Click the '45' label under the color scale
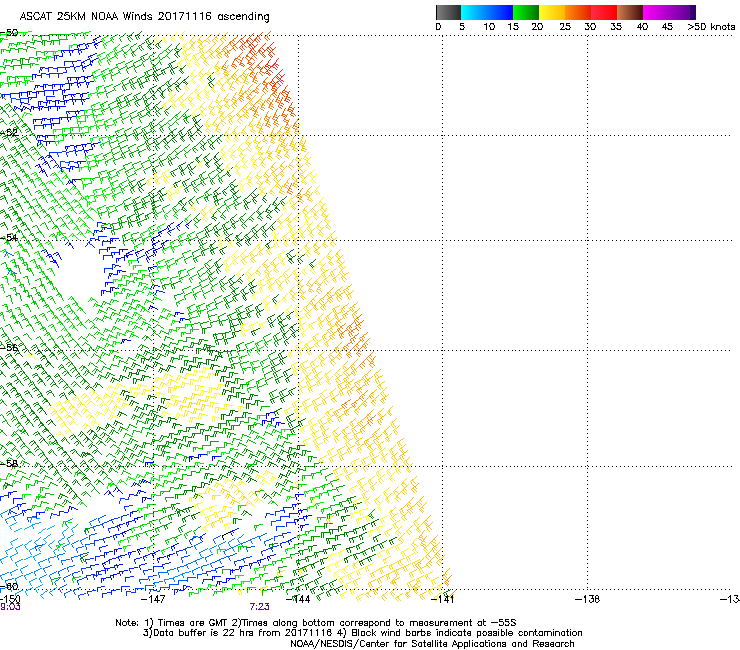The image size is (740, 650). (x=667, y=27)
